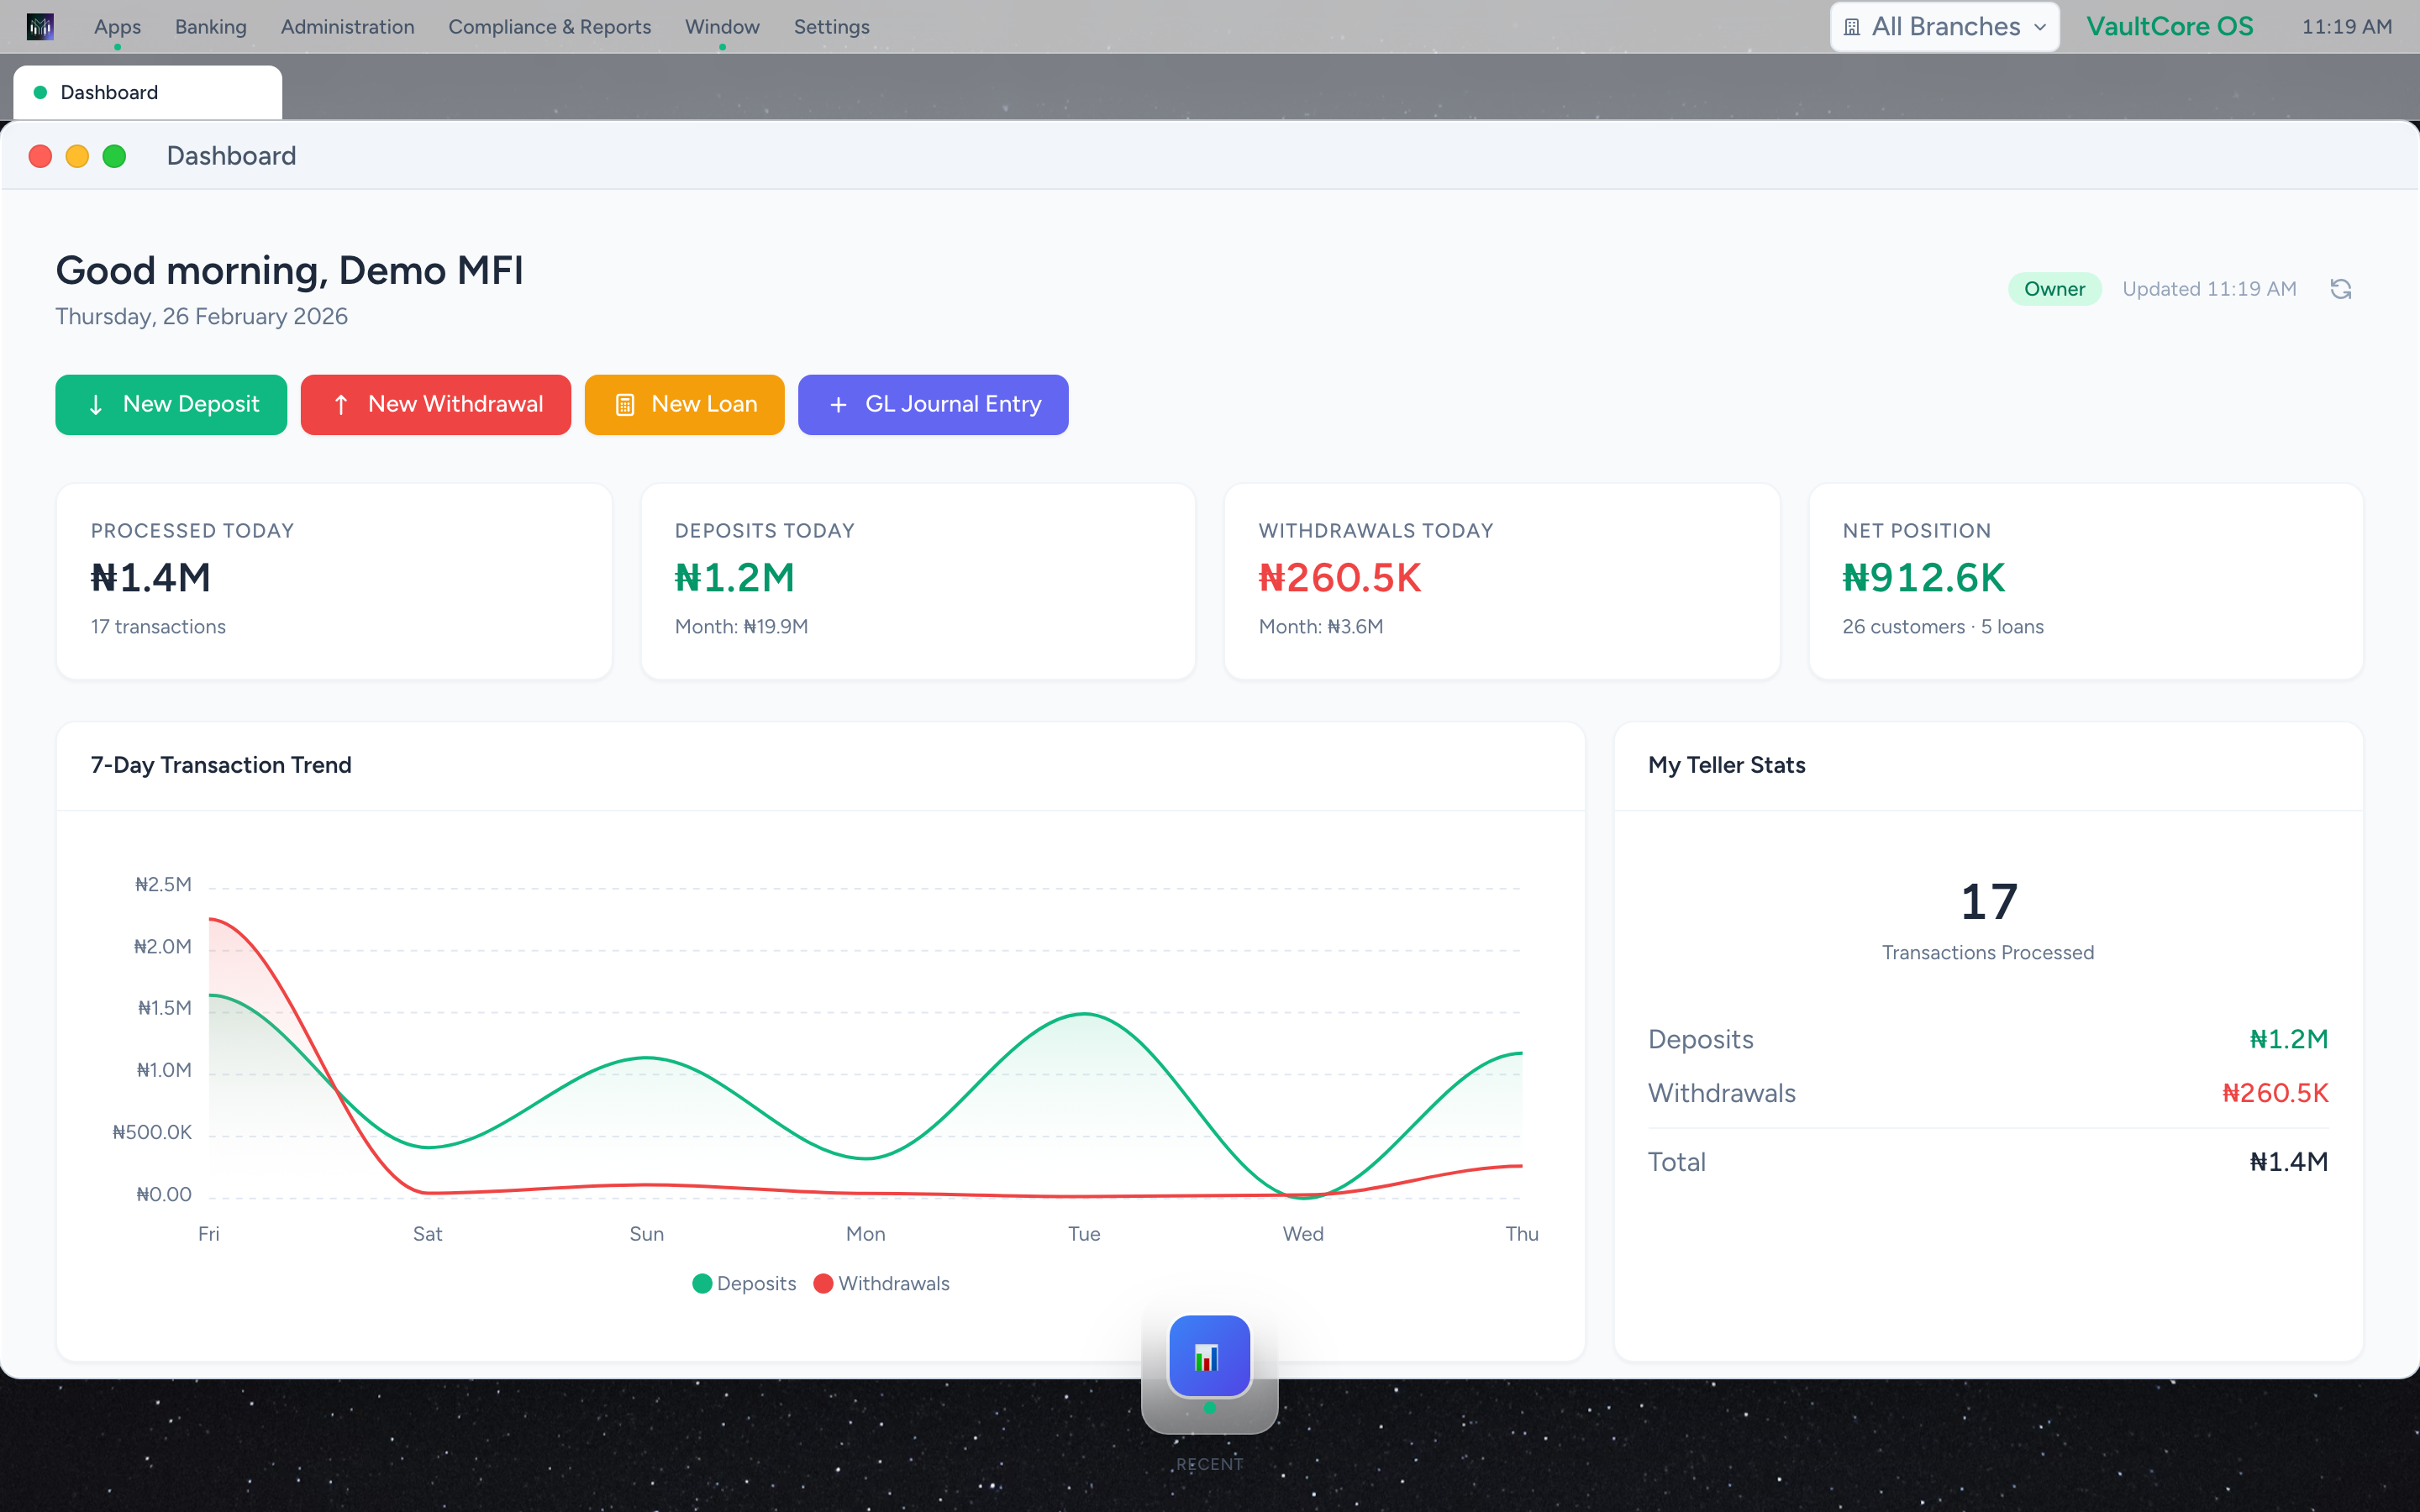Click 'Month: ₦19.9M' under Deposits Today
The image size is (2420, 1512).
741,627
